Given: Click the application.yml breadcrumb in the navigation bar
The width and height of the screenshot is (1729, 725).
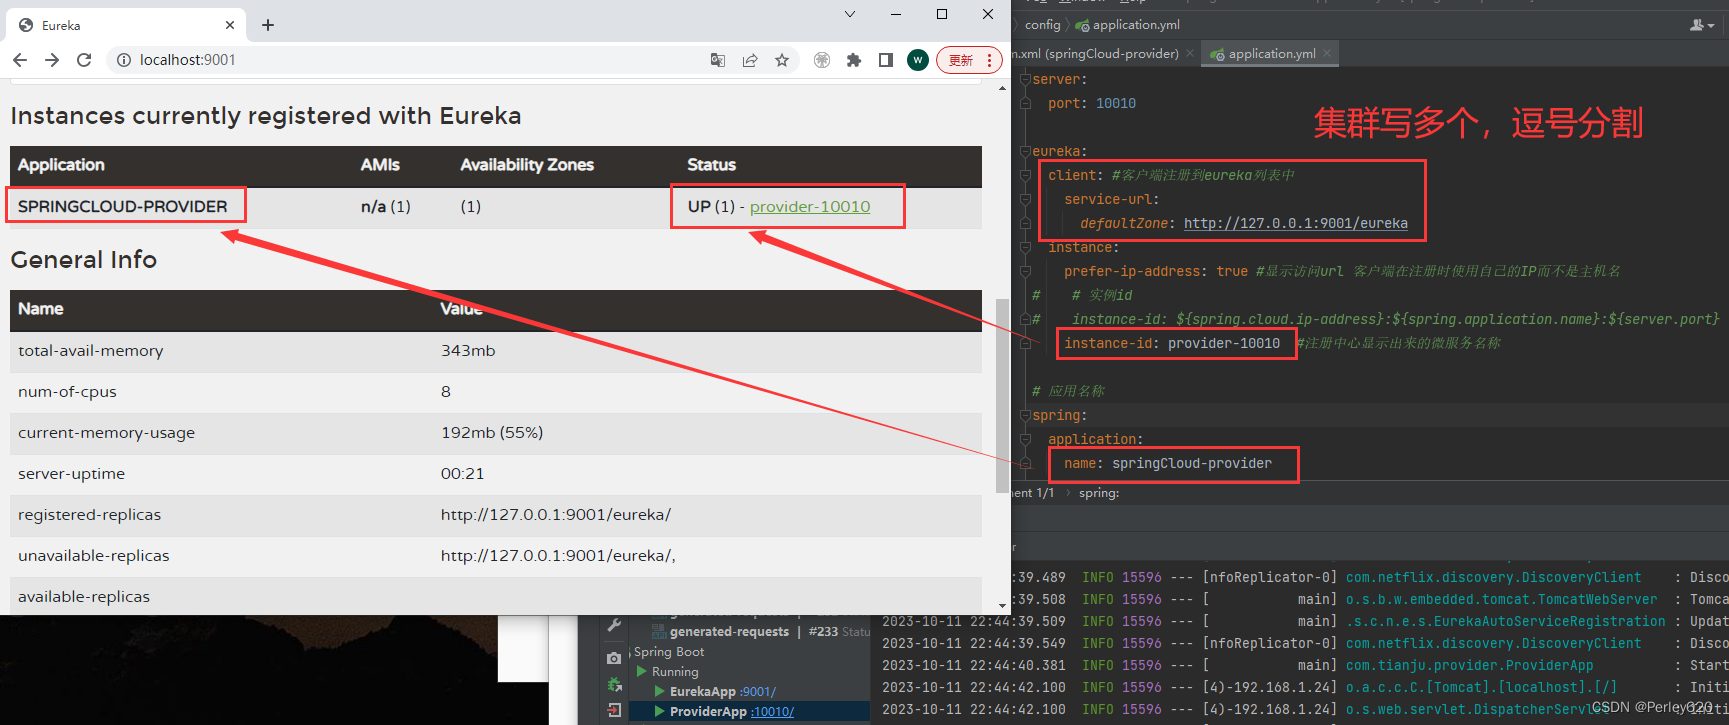Looking at the screenshot, I should [x=1128, y=25].
